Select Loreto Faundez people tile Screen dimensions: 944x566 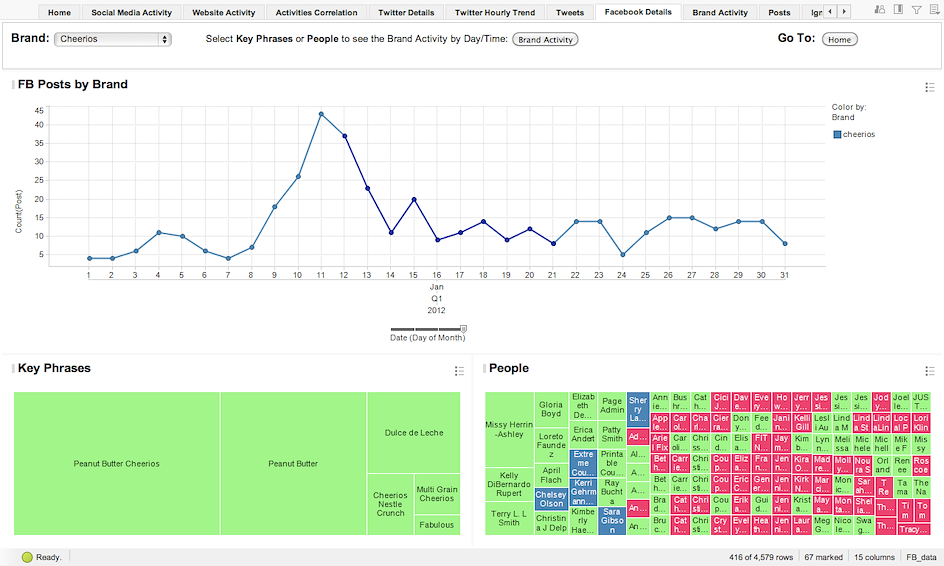[551, 445]
